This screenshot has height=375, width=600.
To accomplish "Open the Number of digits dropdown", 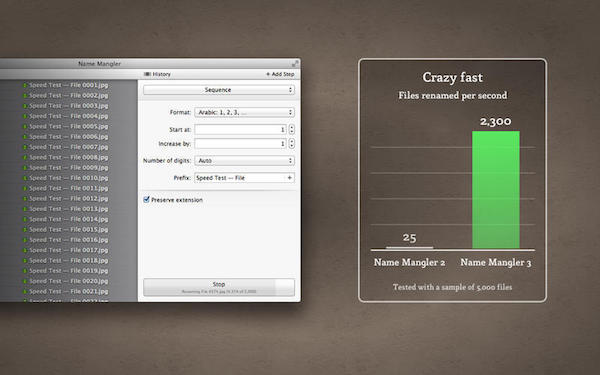I will pos(245,160).
